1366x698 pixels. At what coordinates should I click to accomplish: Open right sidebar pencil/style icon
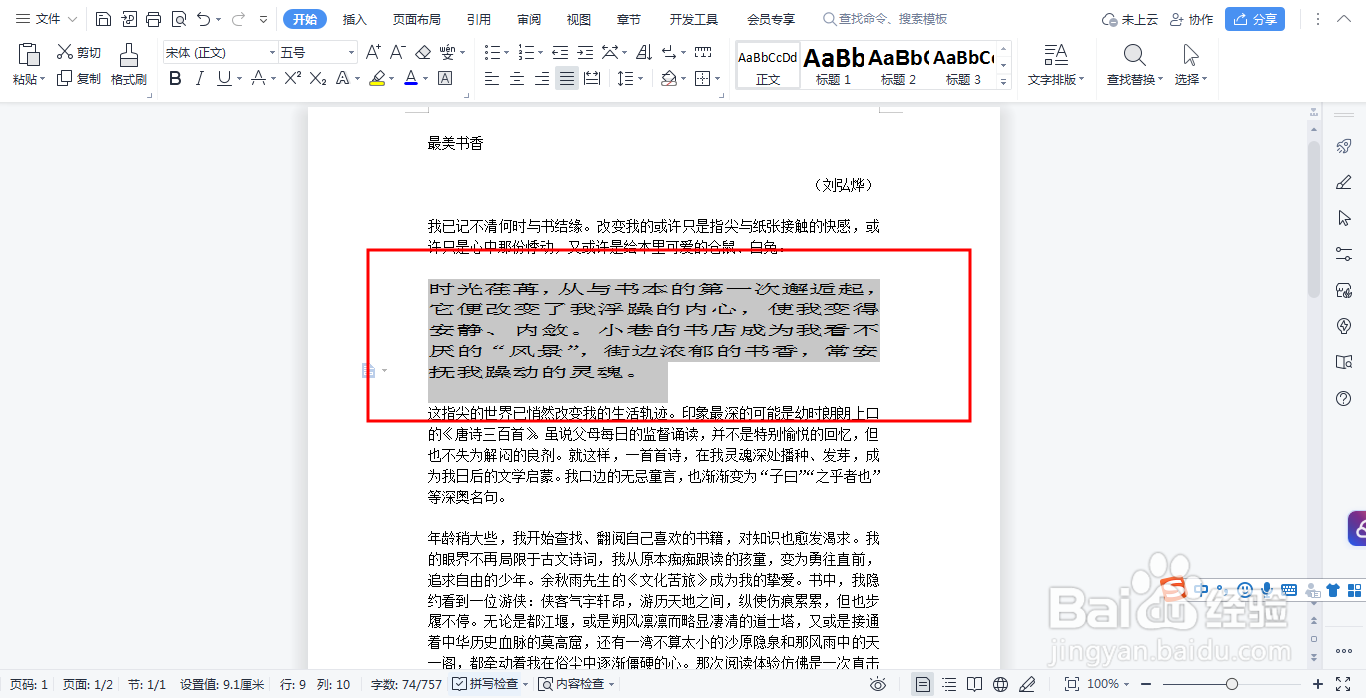coord(1344,182)
